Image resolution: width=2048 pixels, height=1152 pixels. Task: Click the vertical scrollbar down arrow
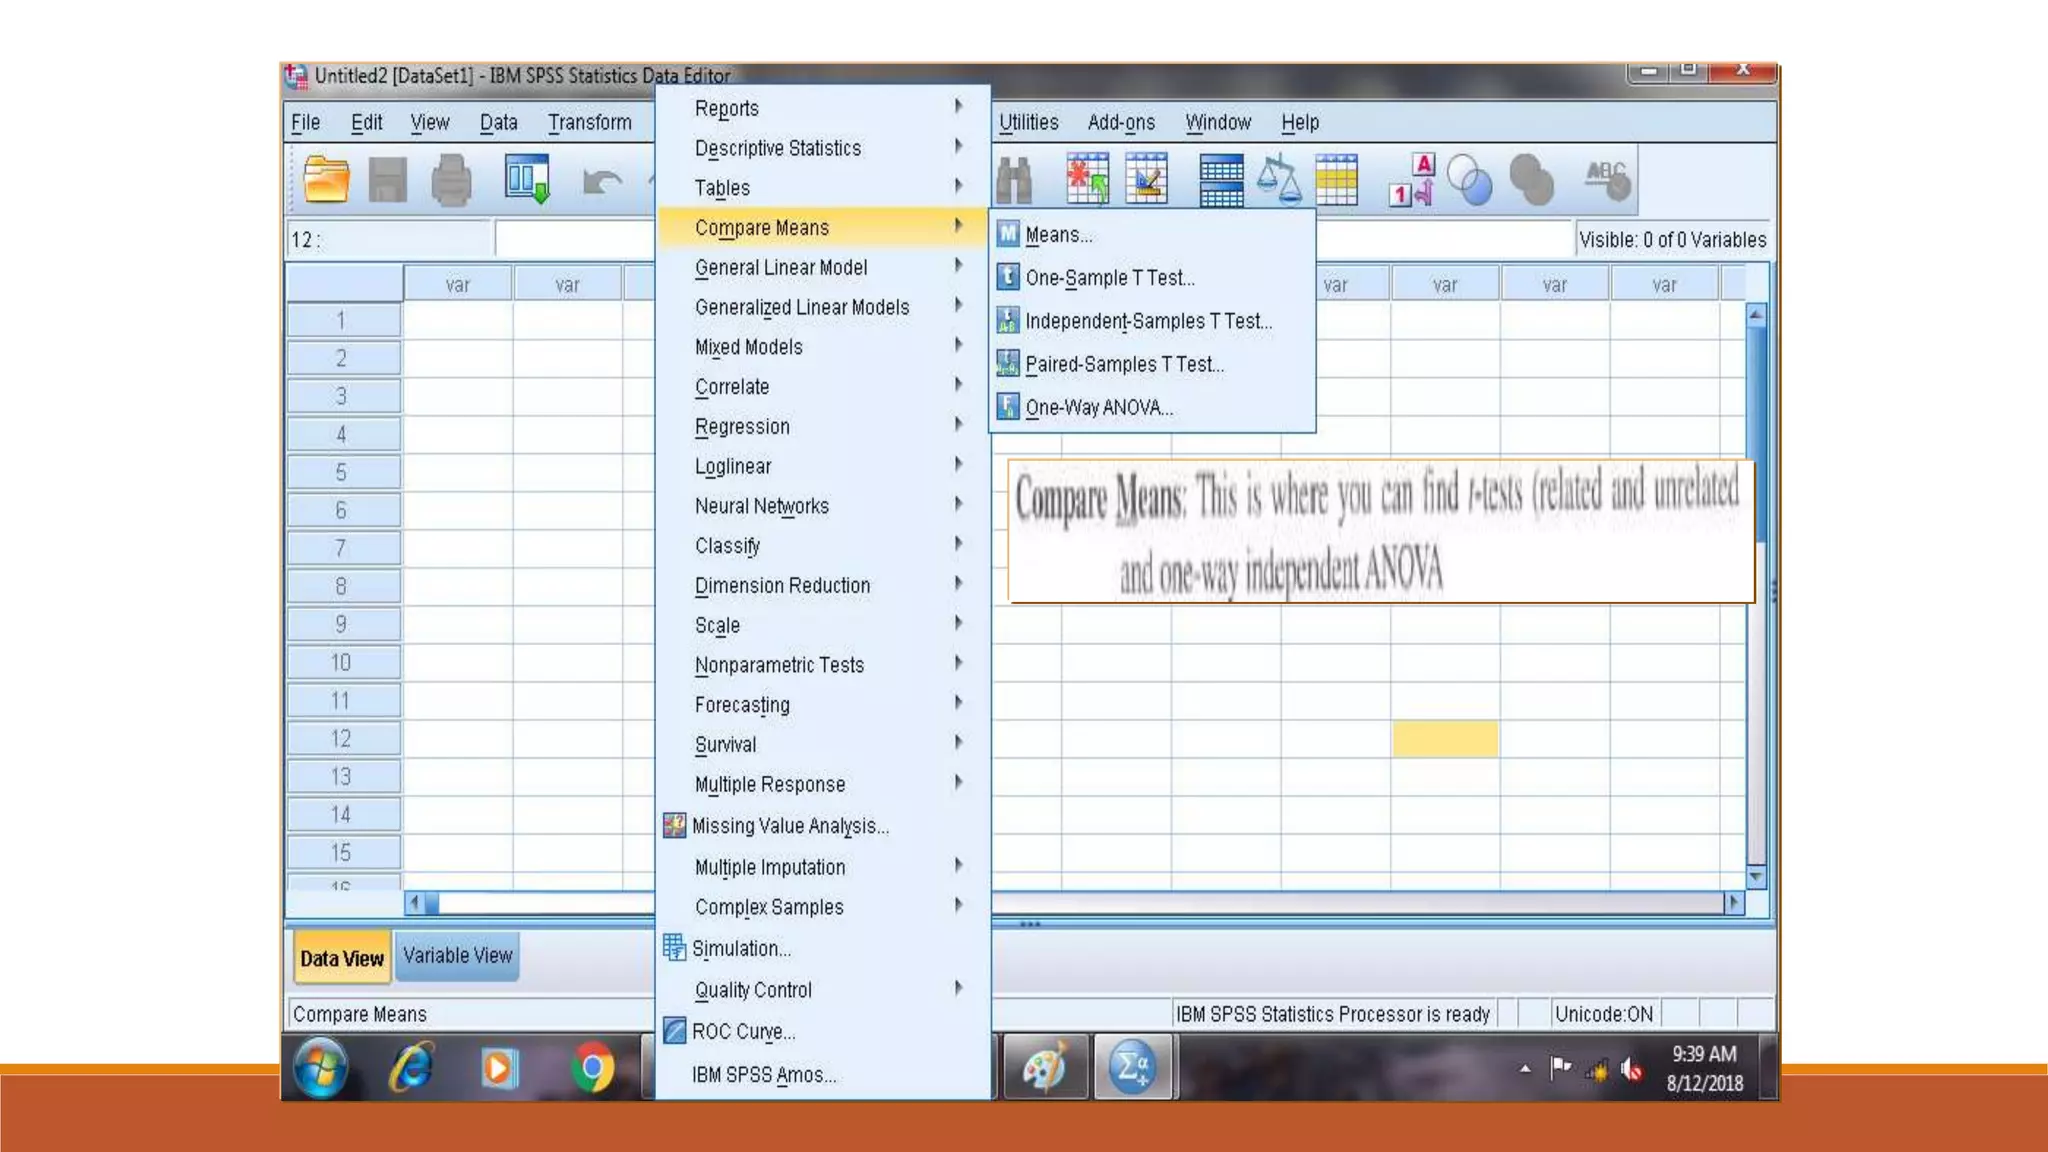pos(1756,877)
